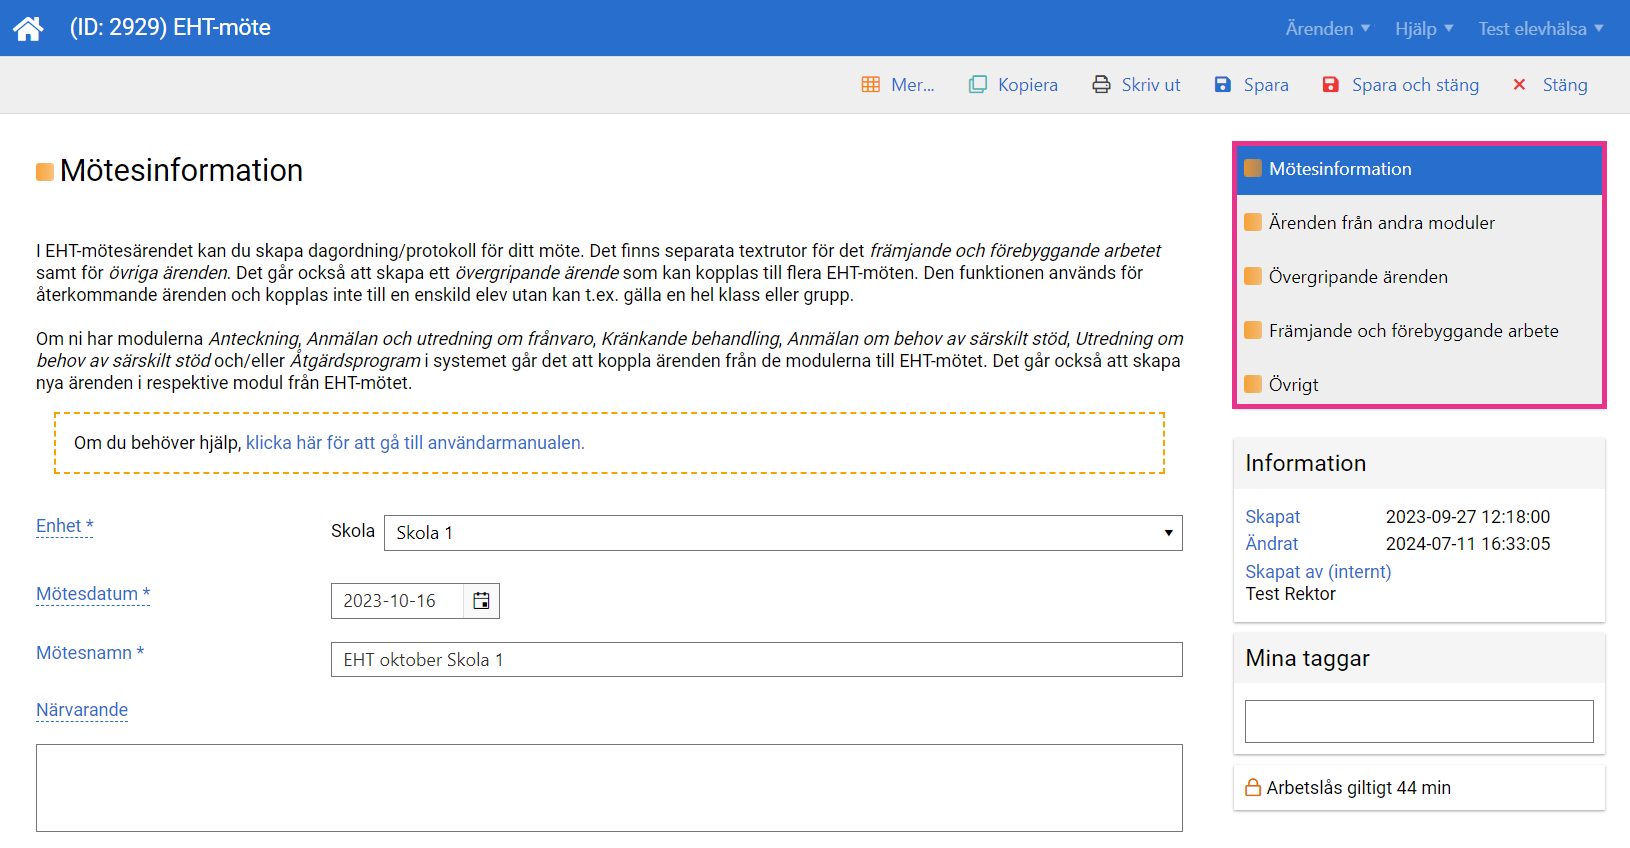
Task: Click inside the Närvarande text area
Action: (x=609, y=788)
